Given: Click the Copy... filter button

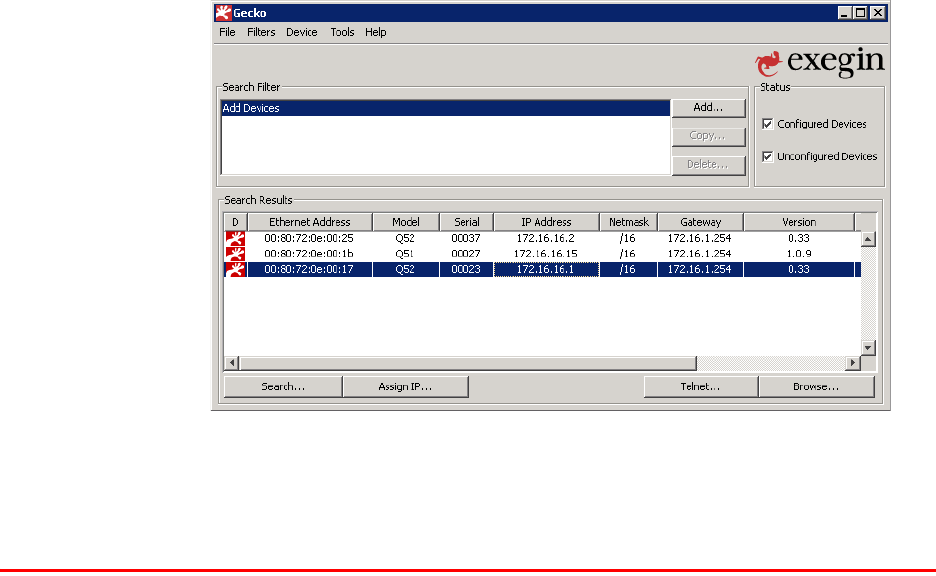Looking at the screenshot, I should point(709,136).
